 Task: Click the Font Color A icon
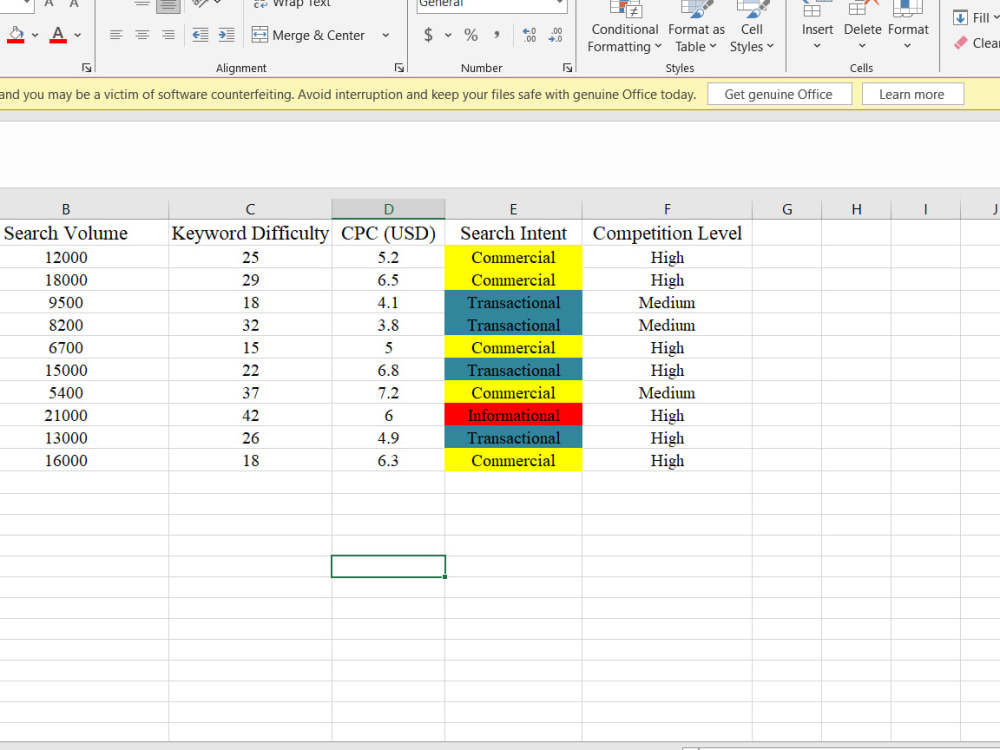pos(58,34)
